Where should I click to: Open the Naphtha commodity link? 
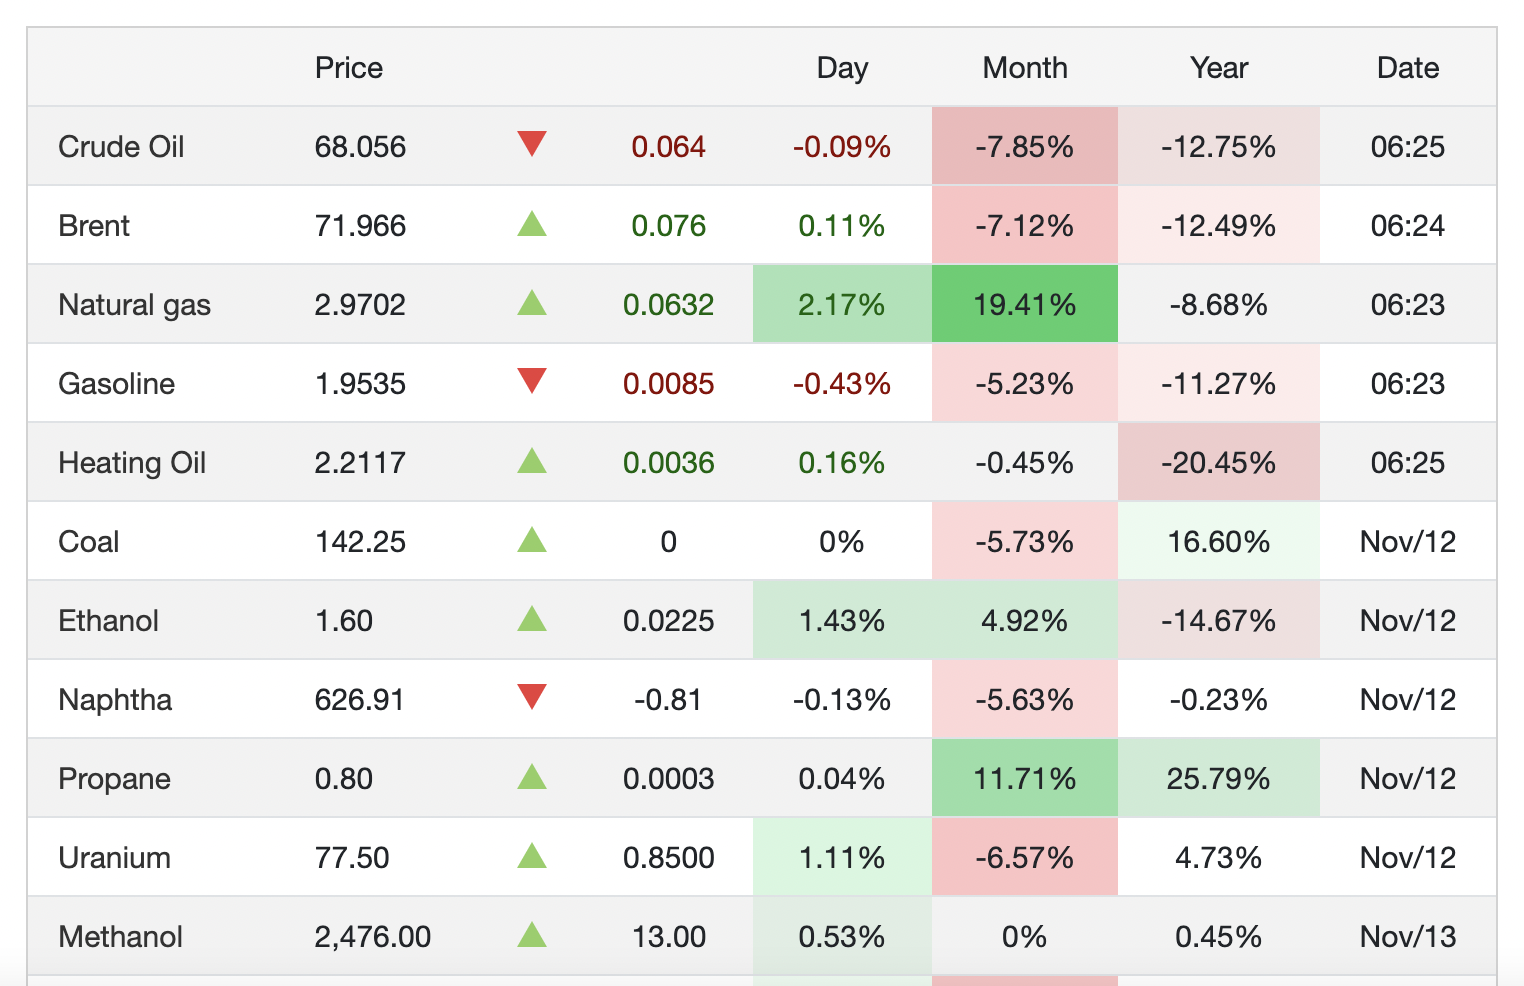coord(115,700)
